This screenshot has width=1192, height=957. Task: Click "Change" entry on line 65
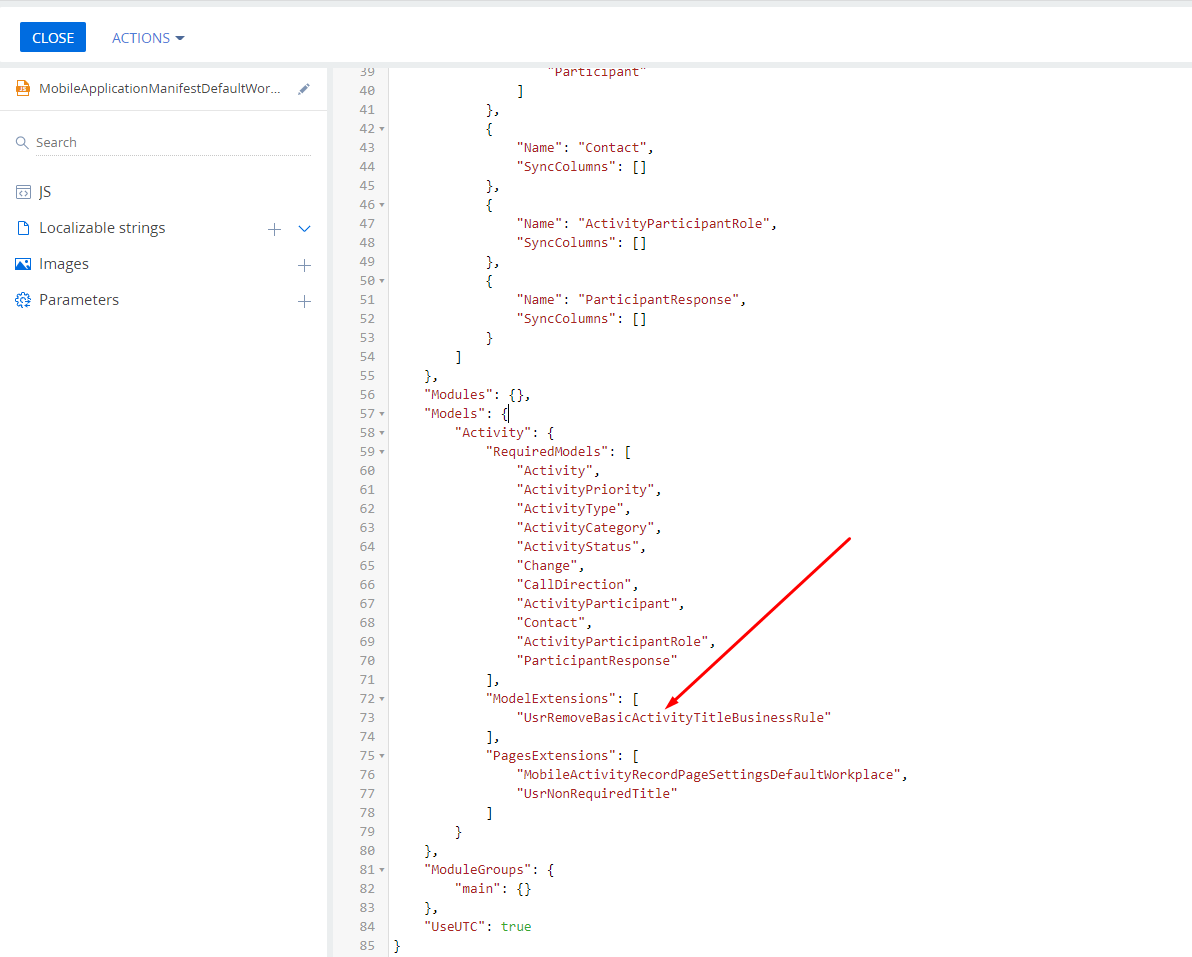(547, 566)
